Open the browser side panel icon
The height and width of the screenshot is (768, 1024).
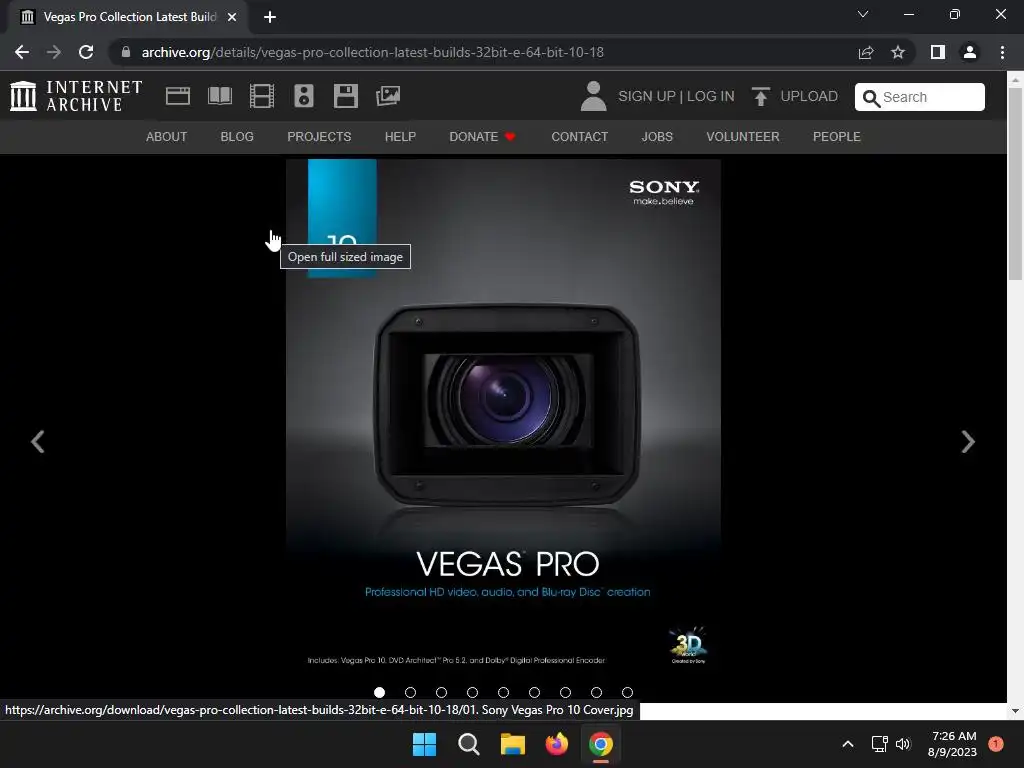coord(938,52)
